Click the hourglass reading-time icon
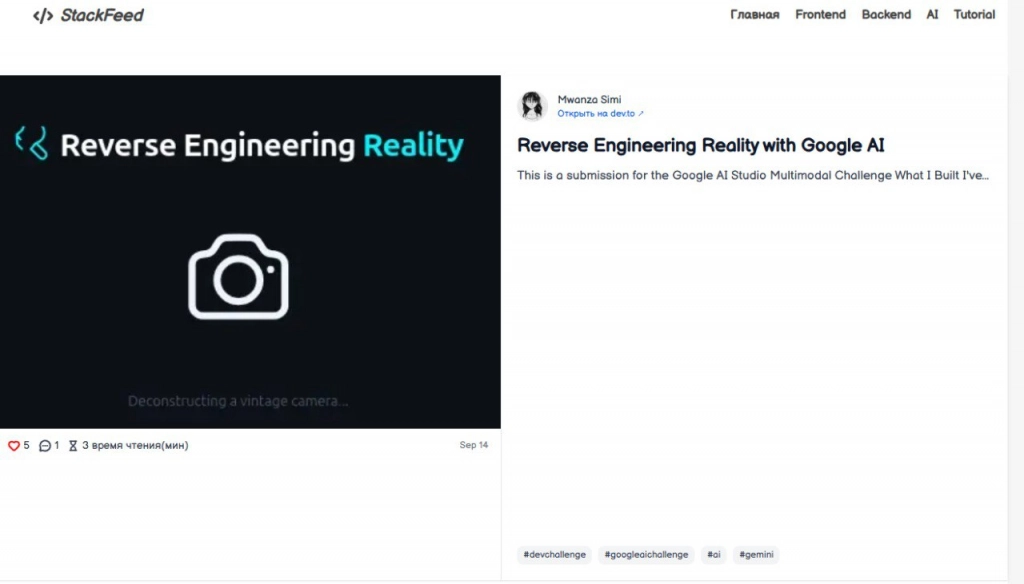1024x584 pixels. [73, 446]
